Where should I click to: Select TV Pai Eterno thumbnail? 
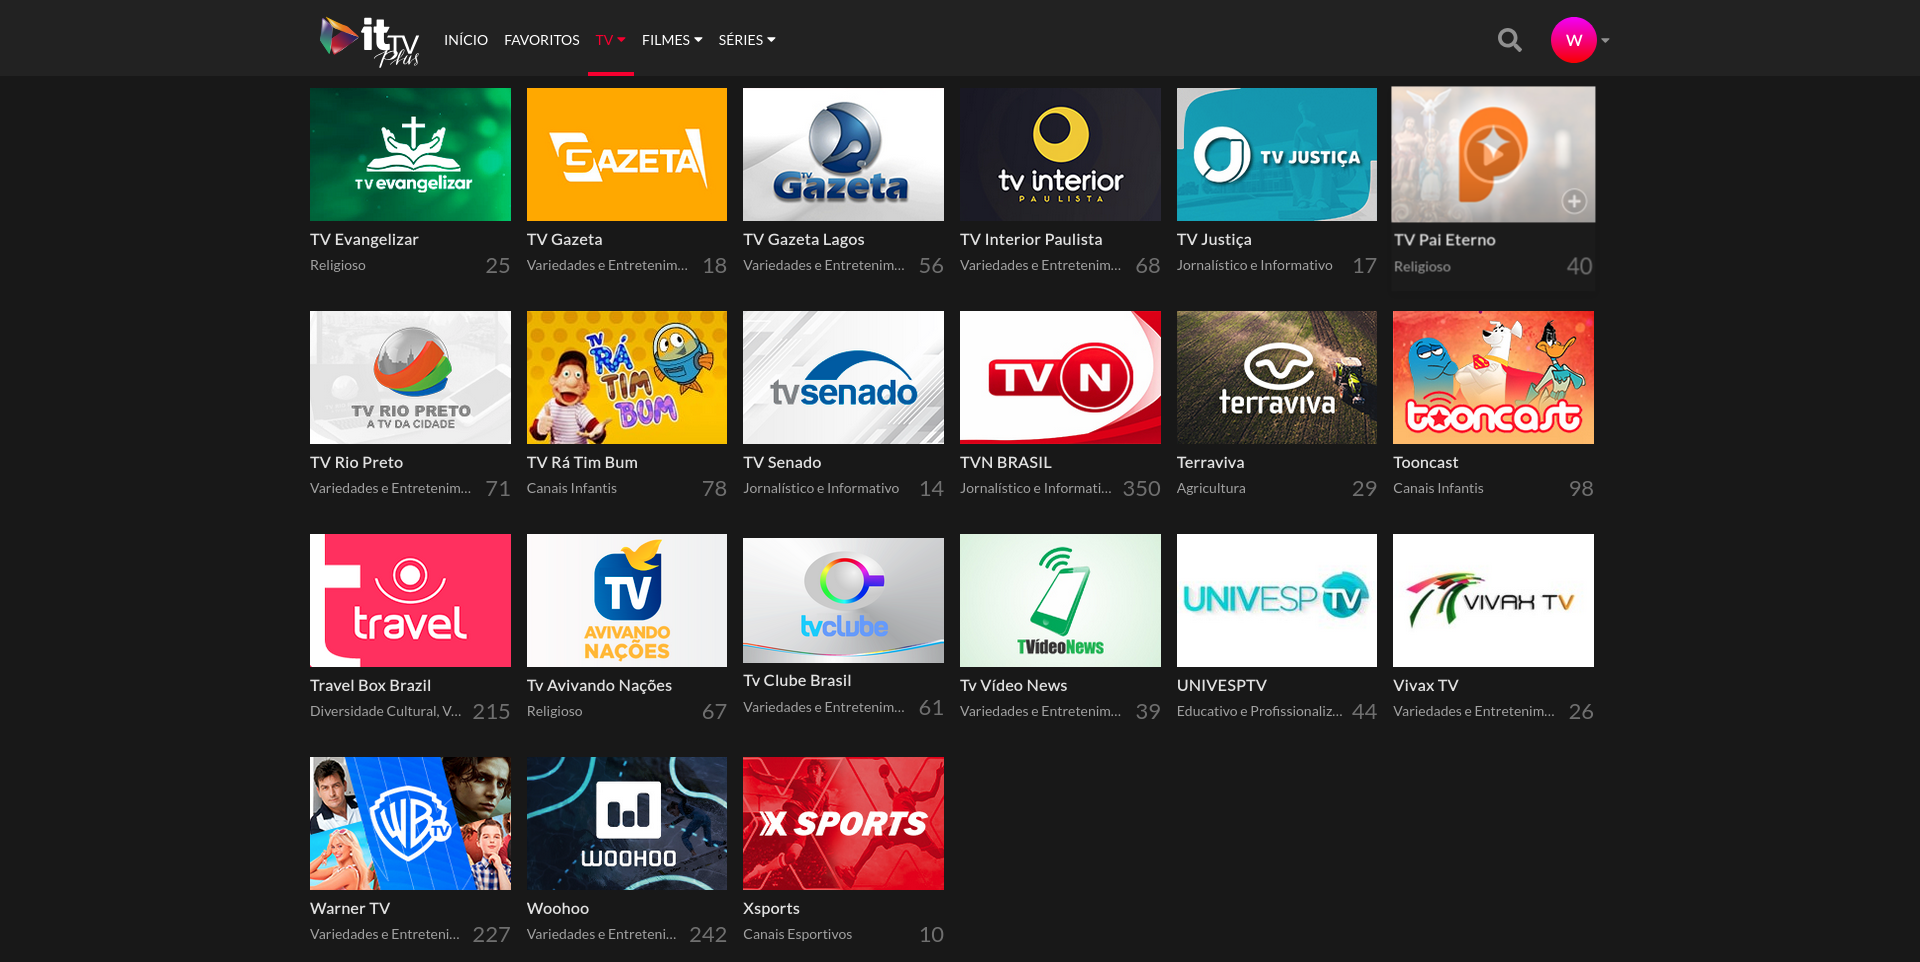pos(1493,154)
